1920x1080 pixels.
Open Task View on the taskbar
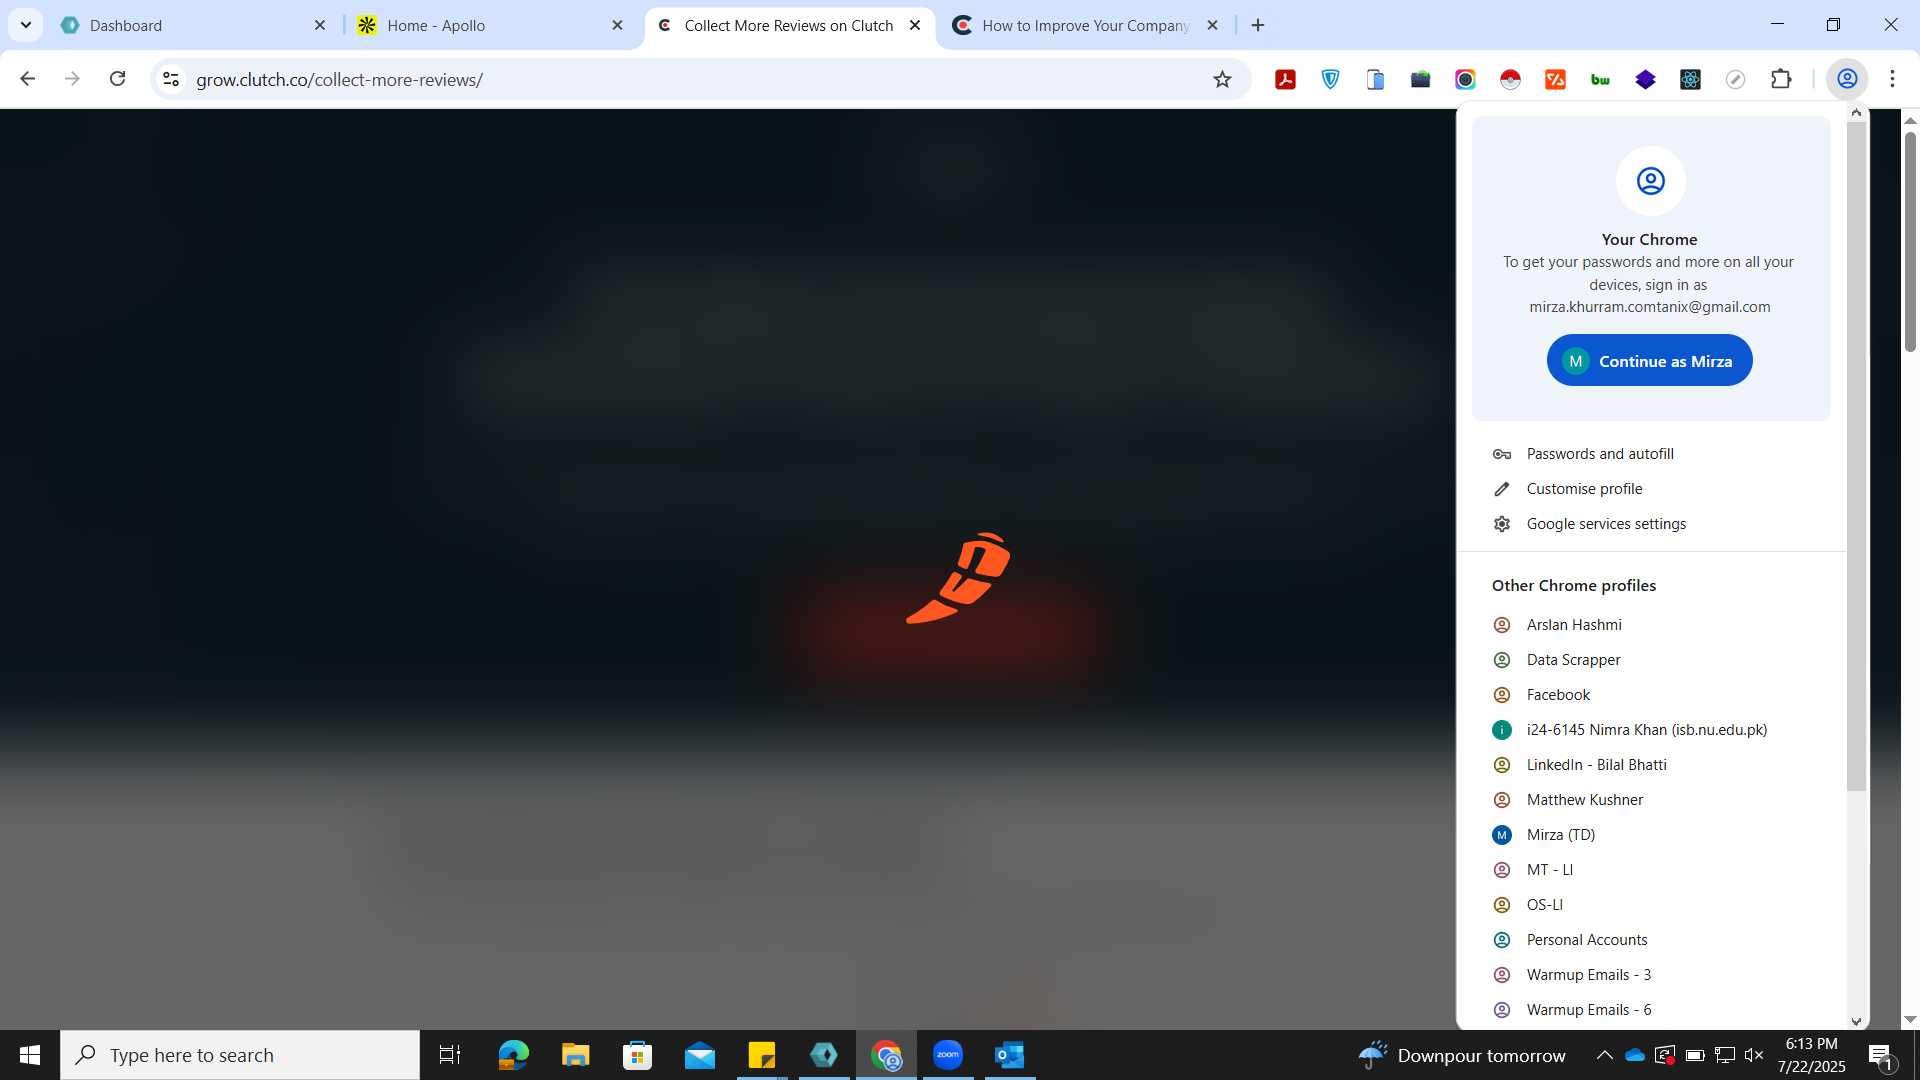click(450, 1055)
